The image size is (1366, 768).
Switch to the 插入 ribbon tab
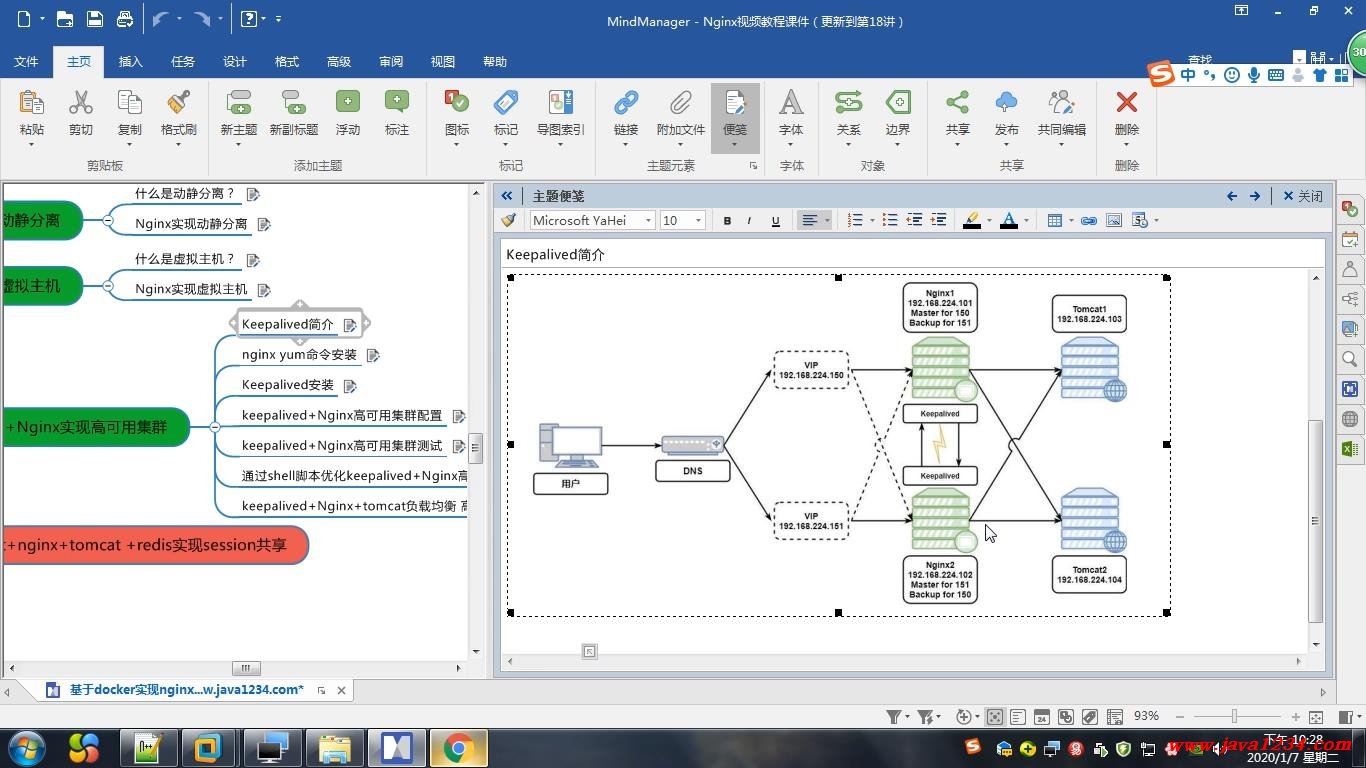[131, 62]
